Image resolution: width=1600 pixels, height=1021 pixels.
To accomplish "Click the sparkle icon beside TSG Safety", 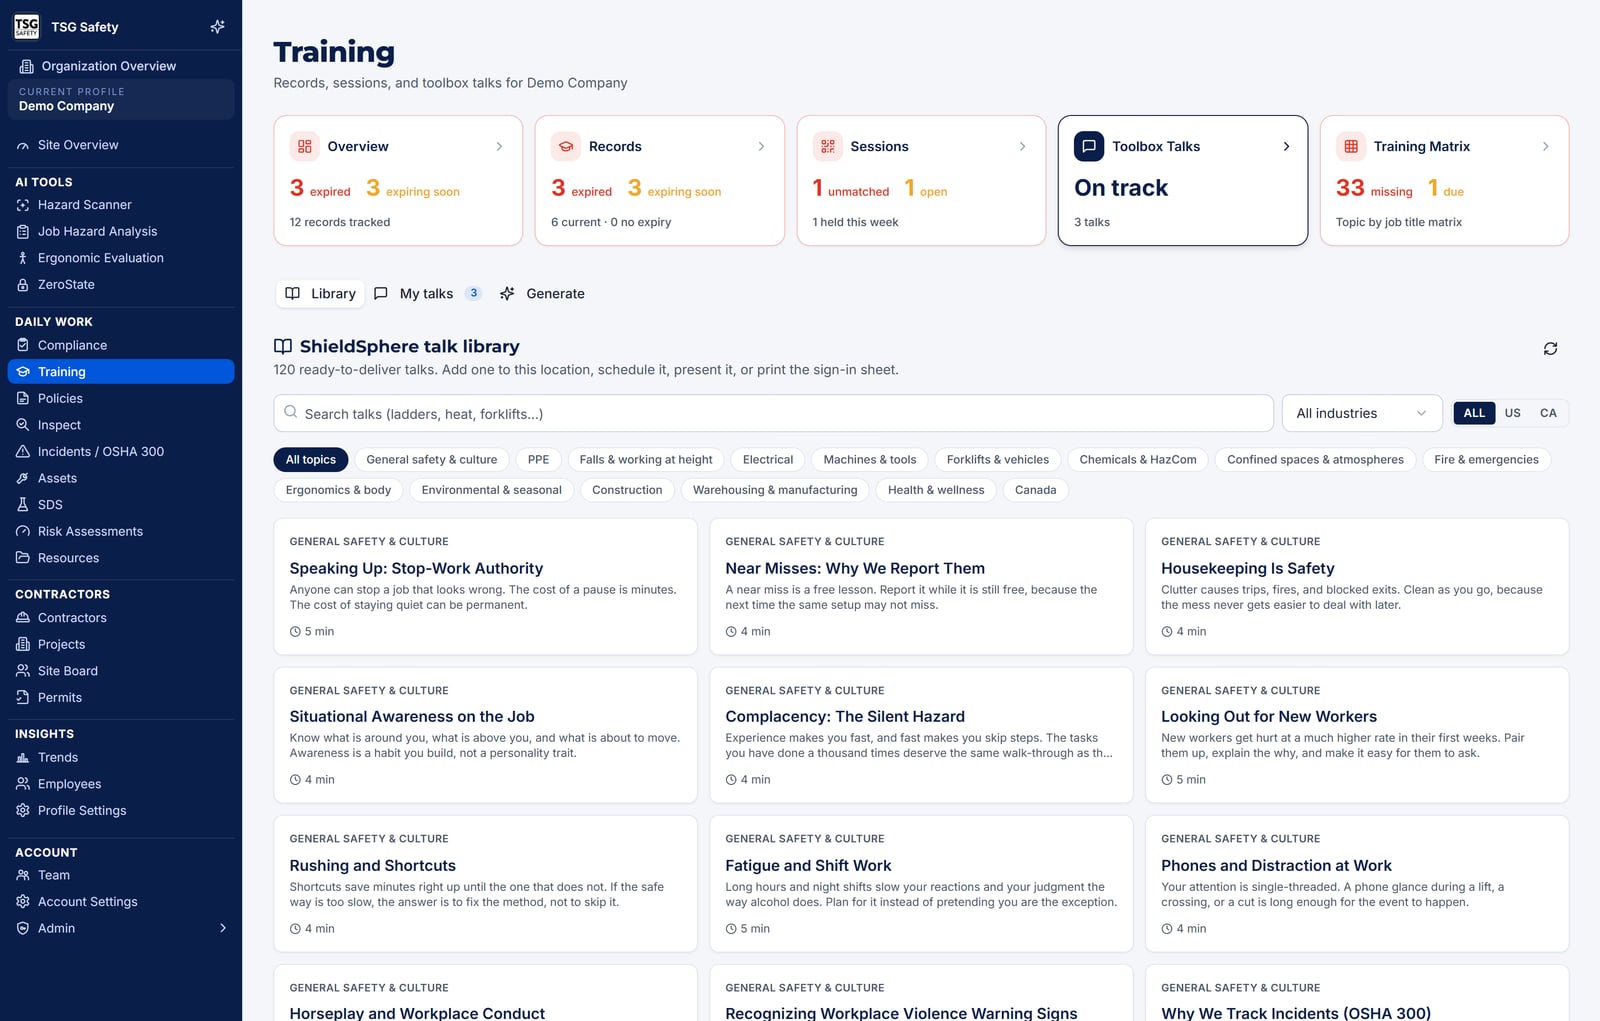I will tap(217, 27).
